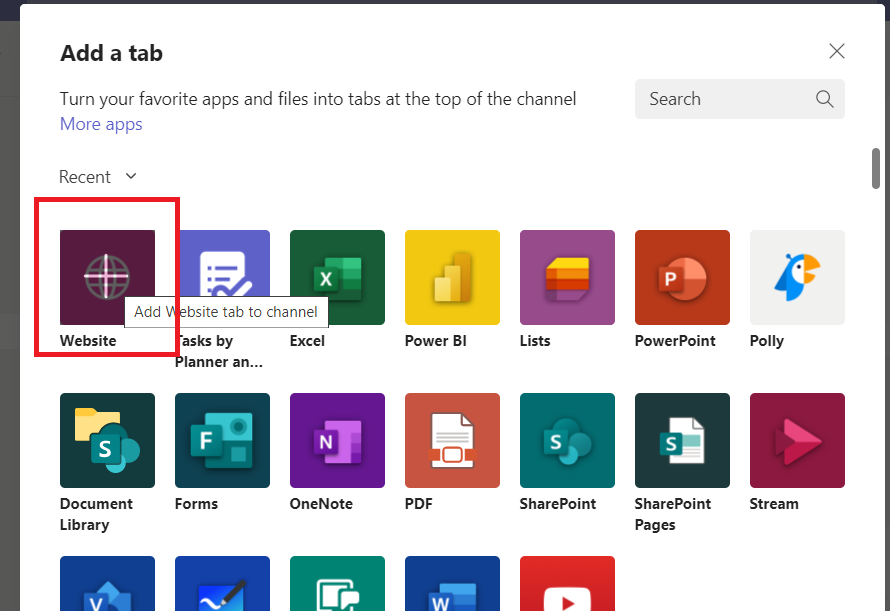Screen dimensions: 890x611
Task: Open the Whiteboard app tile
Action: [x=222, y=590]
